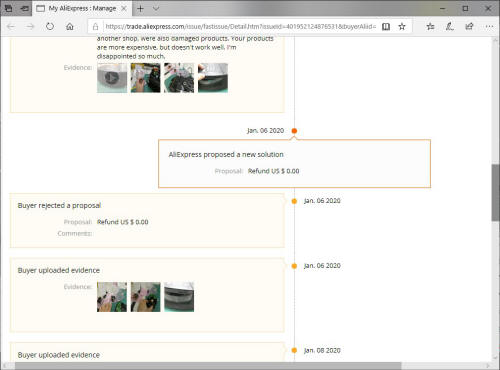Open the tab preview dropdown chevron
The image size is (500, 370).
(156, 8)
